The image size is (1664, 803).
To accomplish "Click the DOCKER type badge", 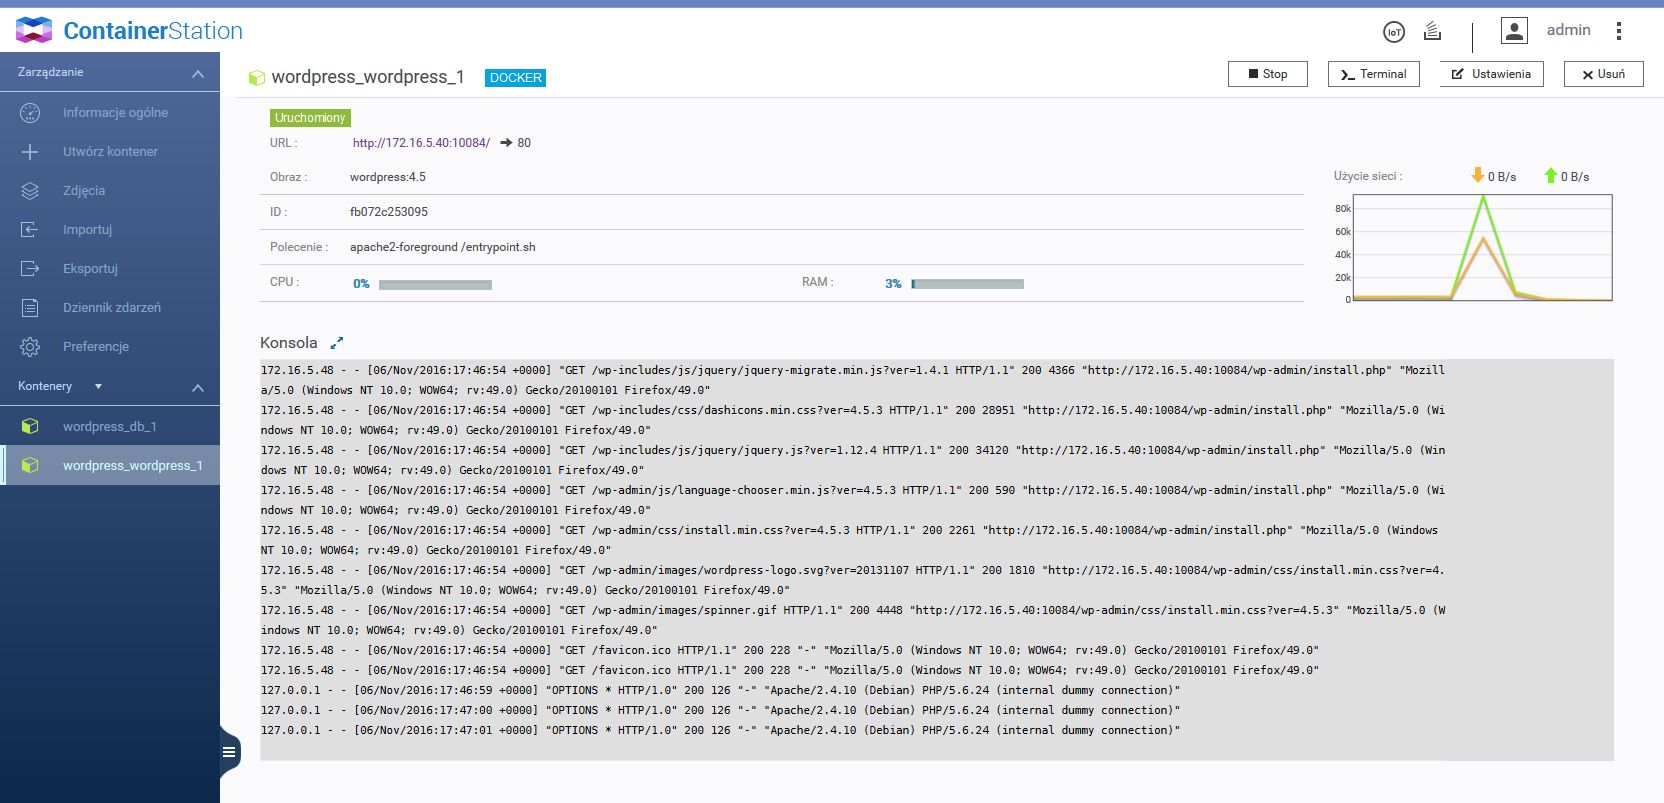I will [x=516, y=78].
